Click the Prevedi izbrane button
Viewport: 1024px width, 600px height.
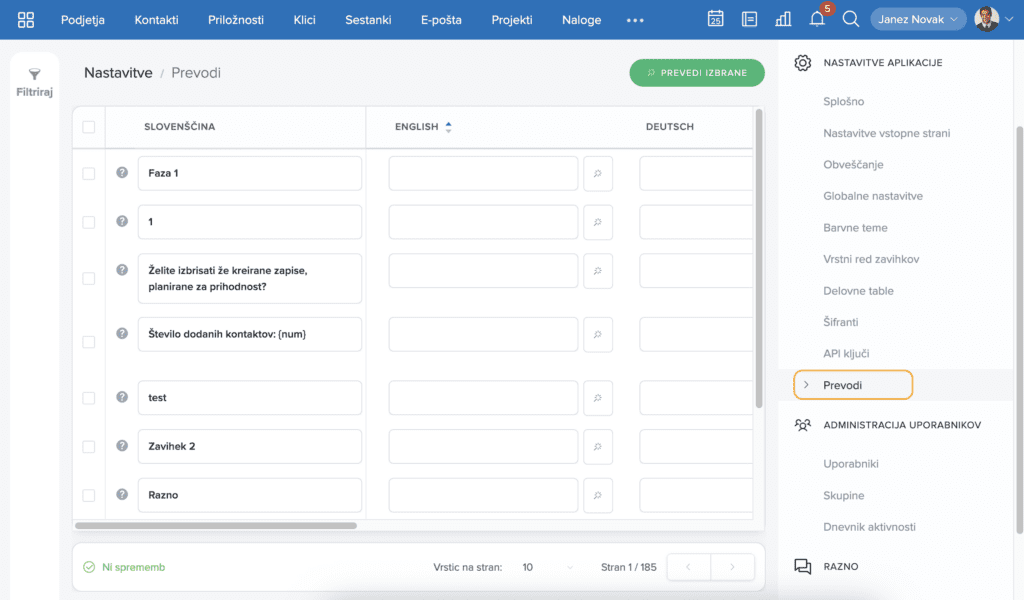(x=696, y=73)
